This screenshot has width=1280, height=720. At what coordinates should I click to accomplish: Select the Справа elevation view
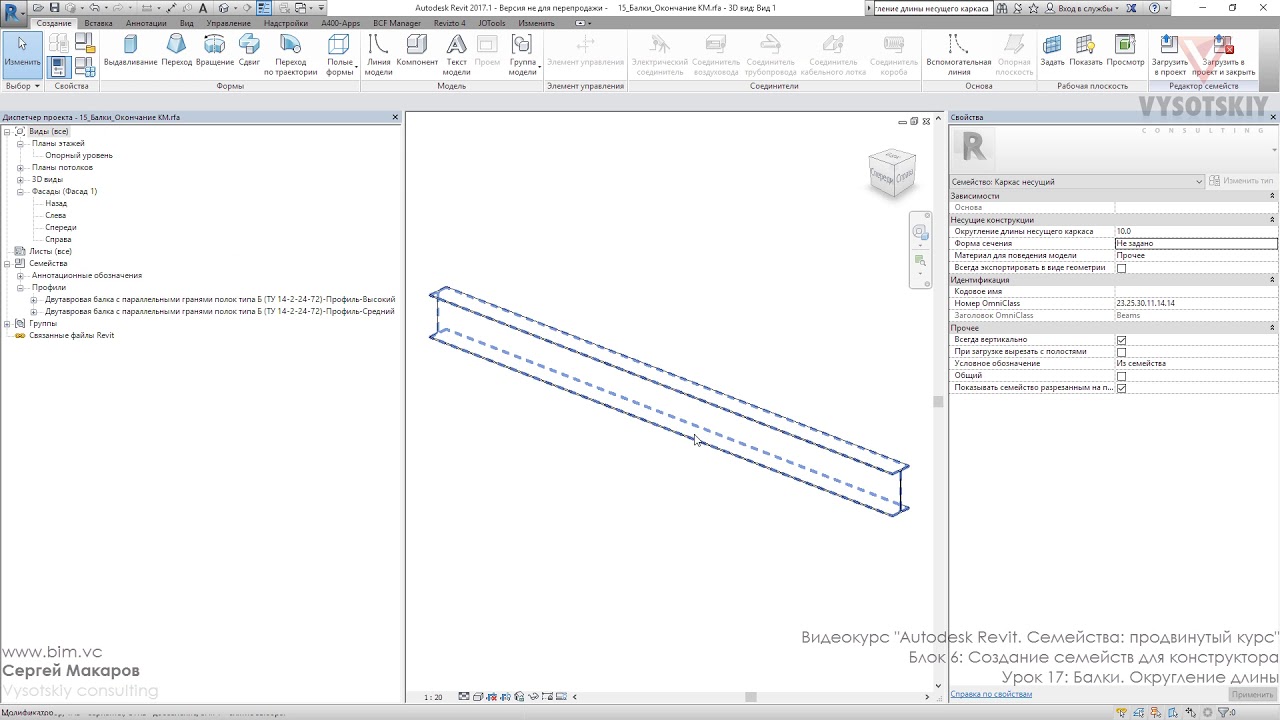pos(58,239)
